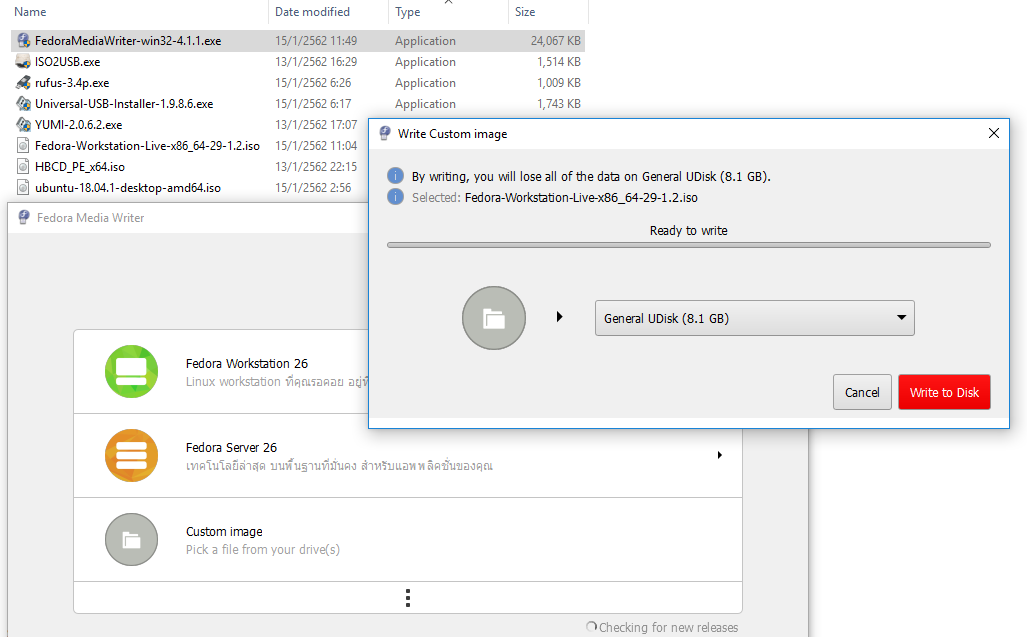Click the round folder icon in Write dialog
The image size is (1027, 637).
(x=493, y=318)
